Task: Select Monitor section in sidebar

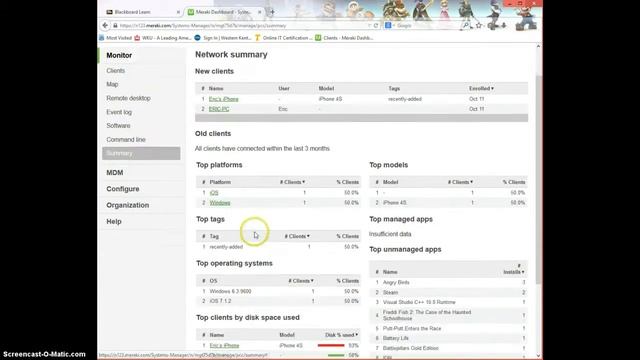Action: click(x=119, y=55)
